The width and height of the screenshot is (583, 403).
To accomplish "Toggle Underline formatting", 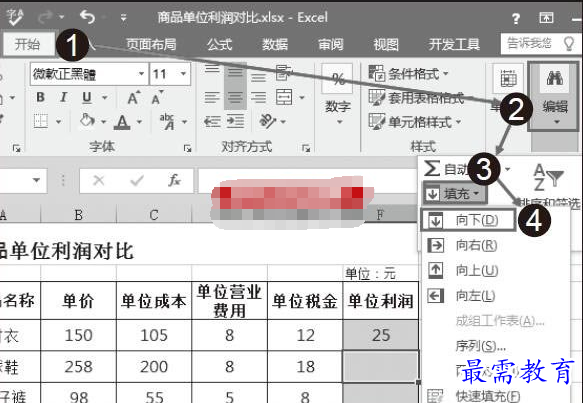I will 87,97.
